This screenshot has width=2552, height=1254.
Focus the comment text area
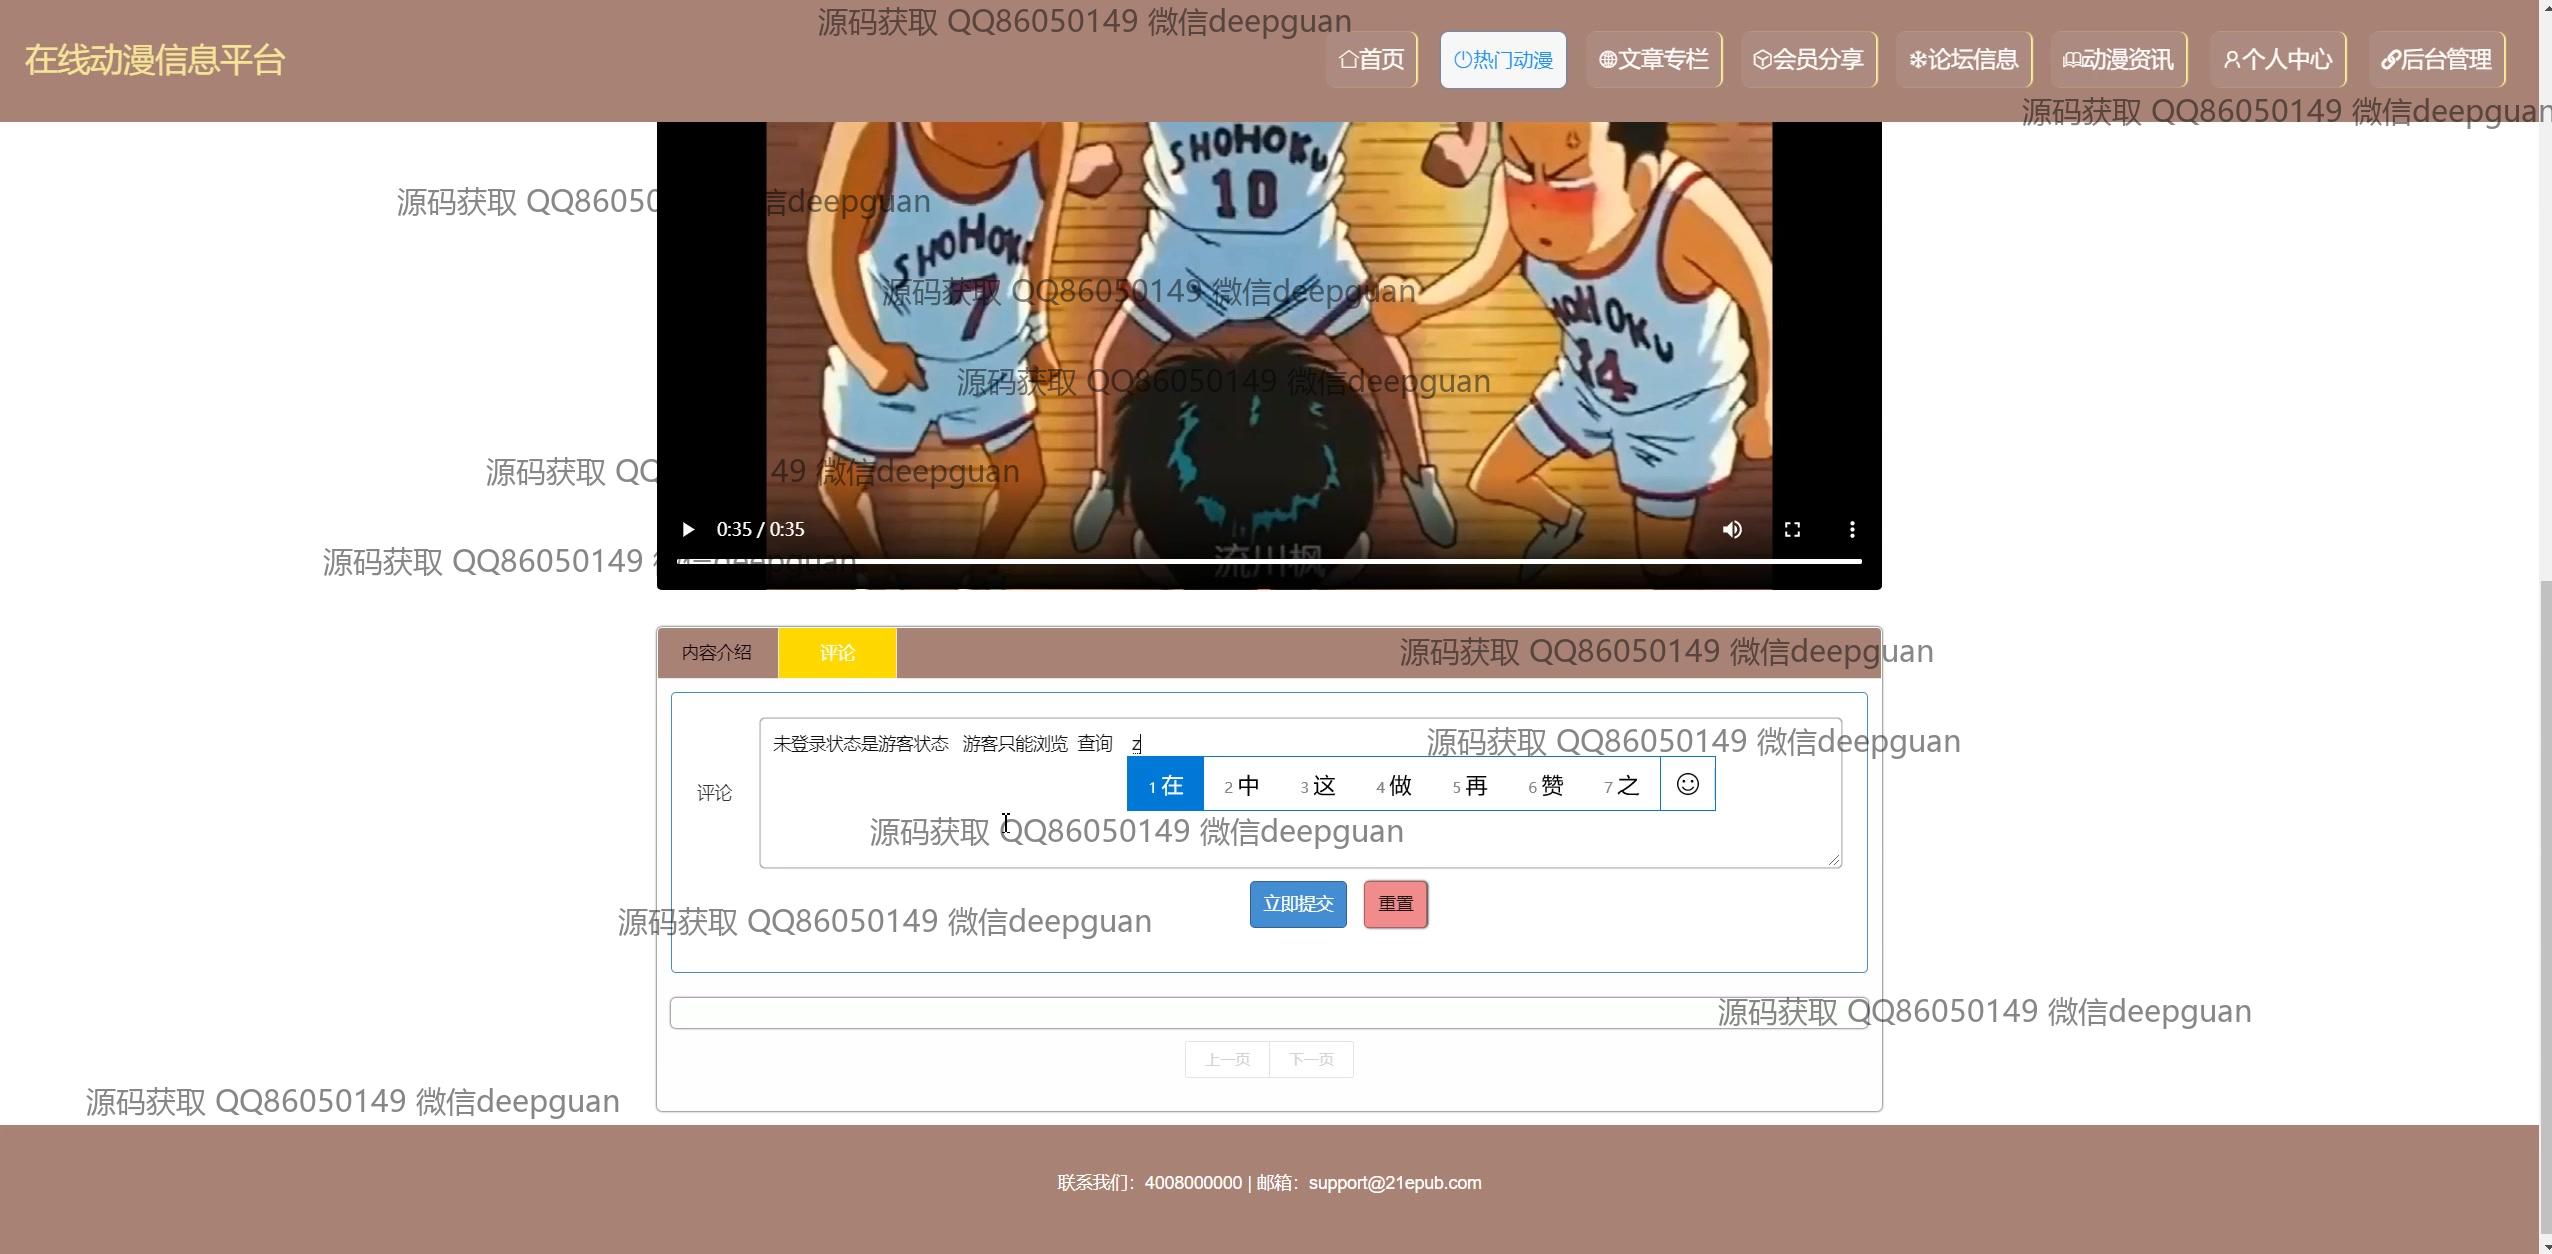(1300, 793)
